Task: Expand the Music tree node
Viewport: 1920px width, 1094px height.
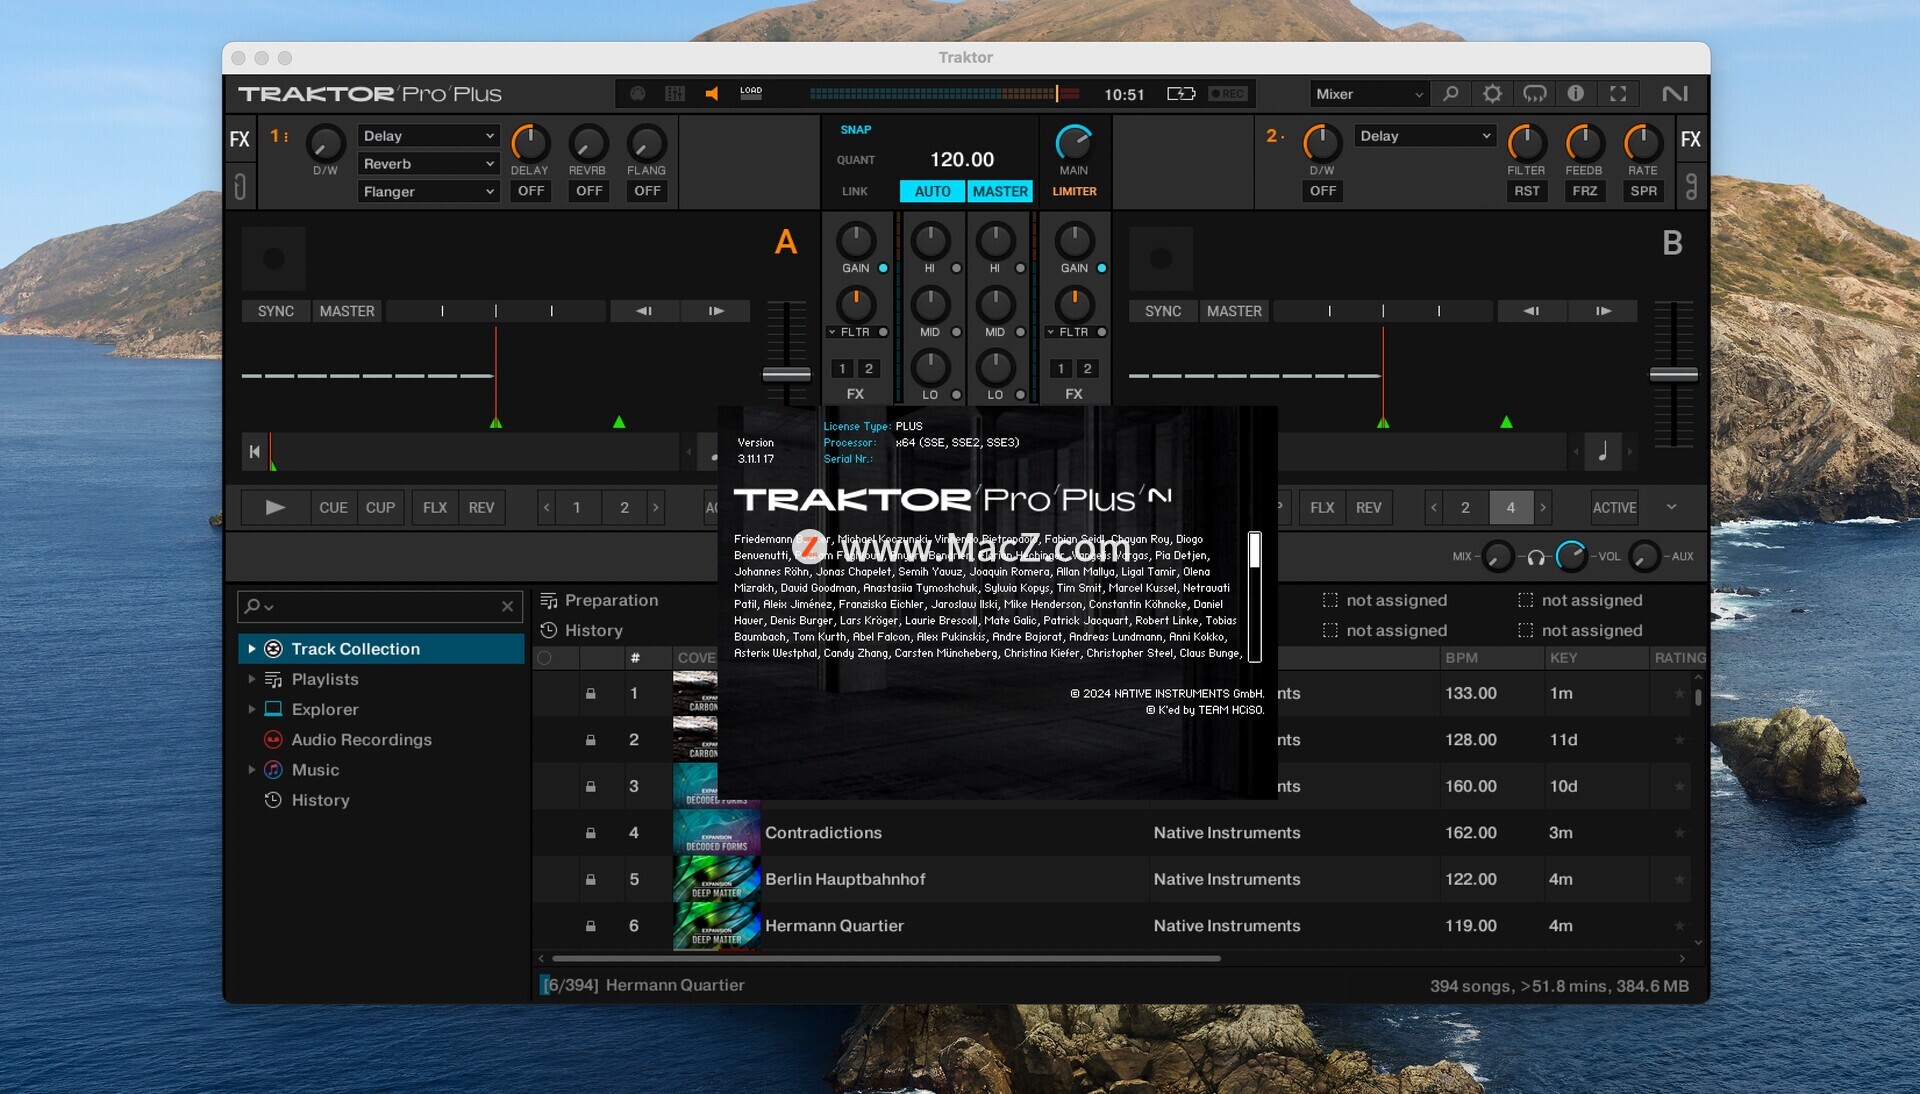Action: click(x=251, y=770)
